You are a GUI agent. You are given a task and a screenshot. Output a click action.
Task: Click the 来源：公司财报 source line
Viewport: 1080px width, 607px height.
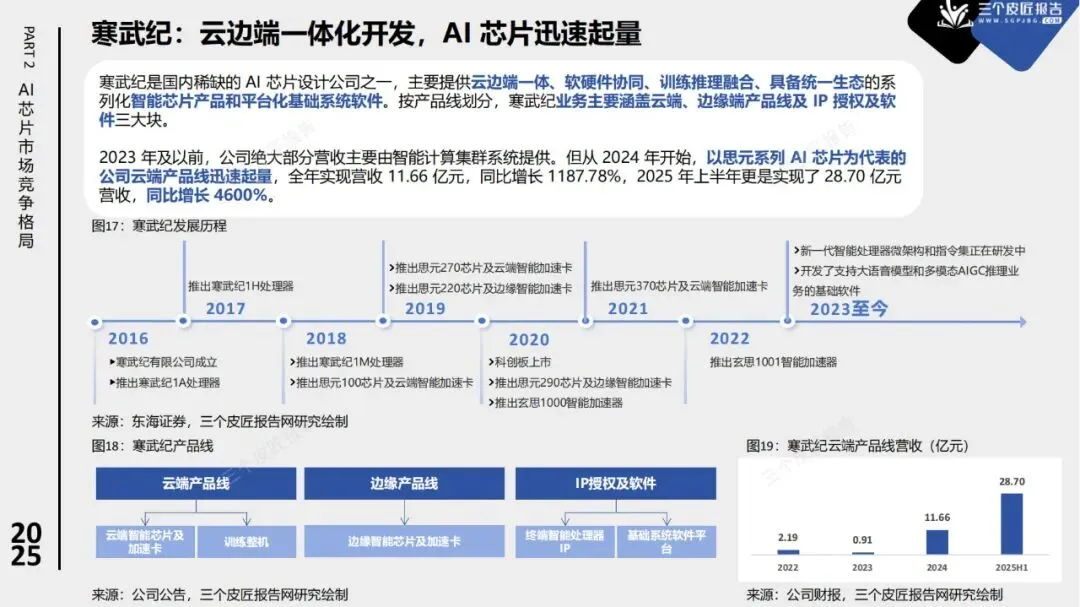875,594
